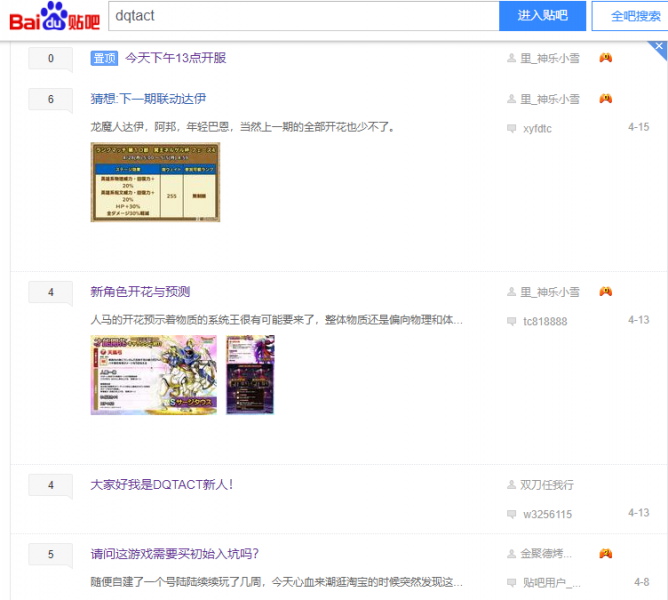
Task: Click excerpt 随便自建了一个号陆陆续续玩了几周
Action: coord(276,582)
